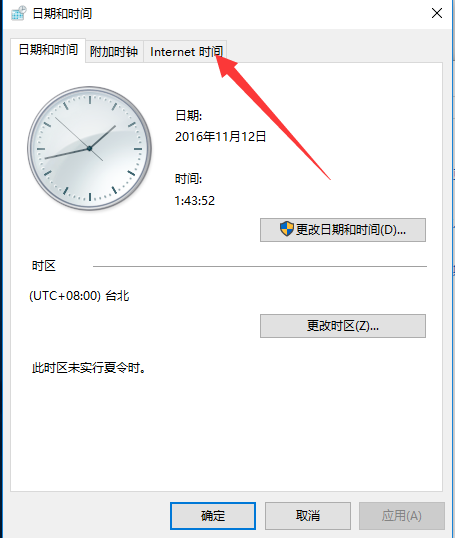Cancel with the 取消 button
The height and width of the screenshot is (538, 455).
(308, 516)
